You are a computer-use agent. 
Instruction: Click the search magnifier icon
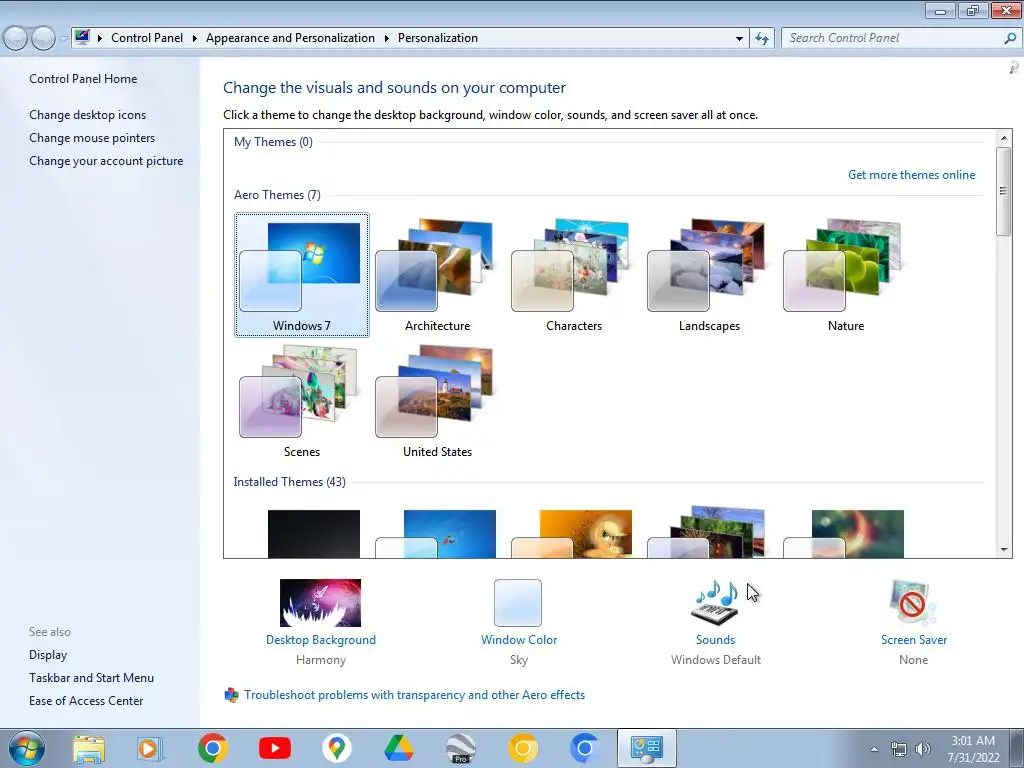[1010, 38]
